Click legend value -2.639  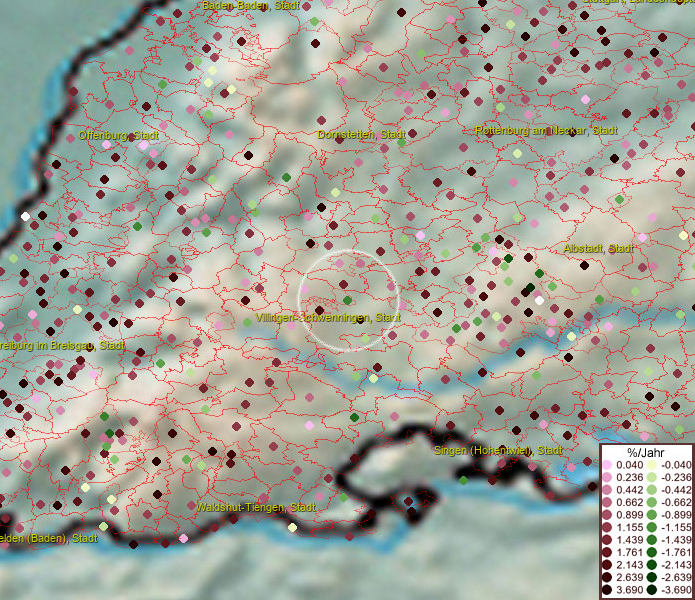tap(676, 577)
